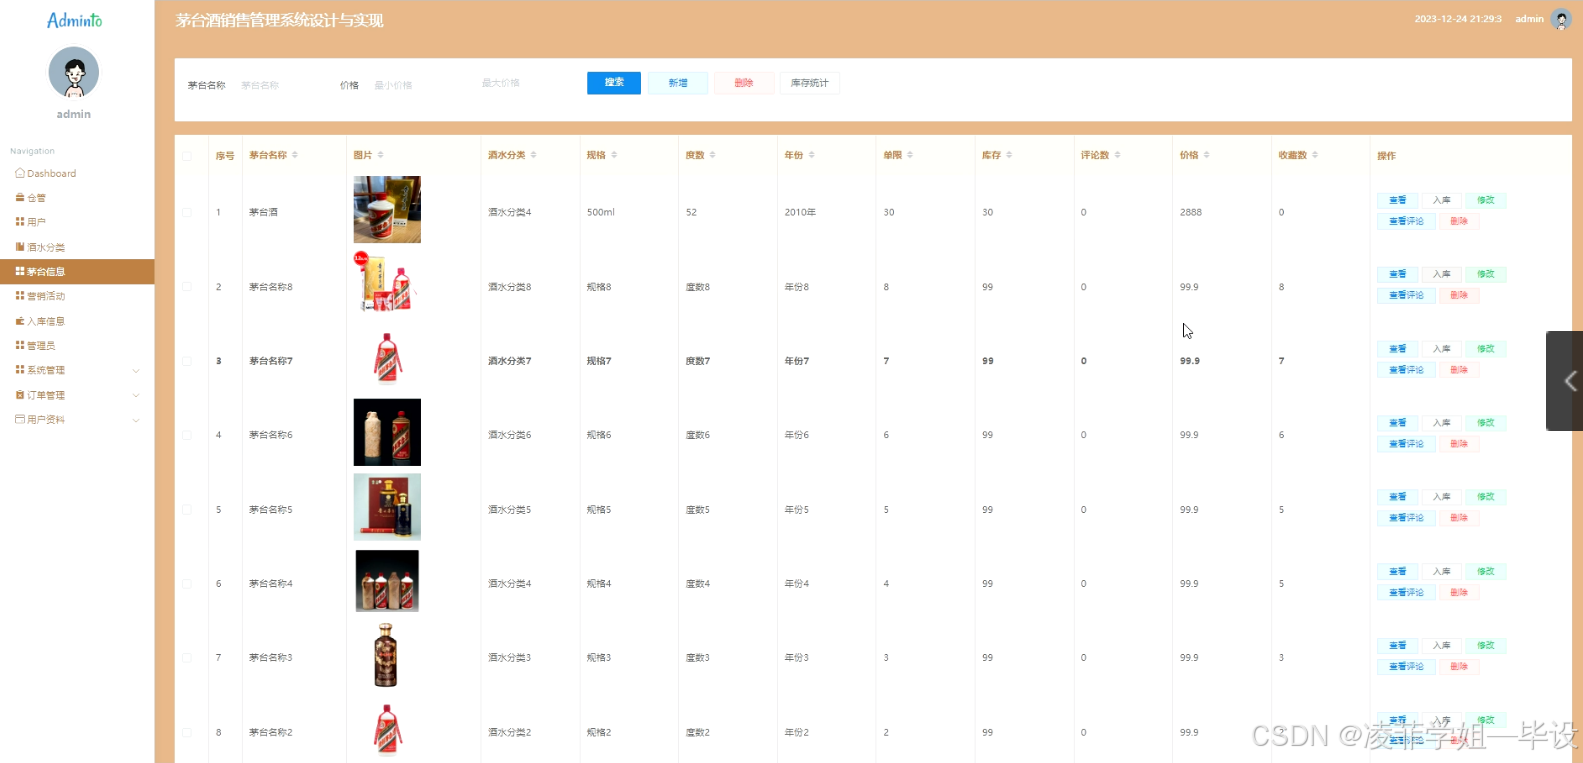The image size is (1583, 763).
Task: Click the 用户 grid icon in sidebar
Action: pos(20,222)
